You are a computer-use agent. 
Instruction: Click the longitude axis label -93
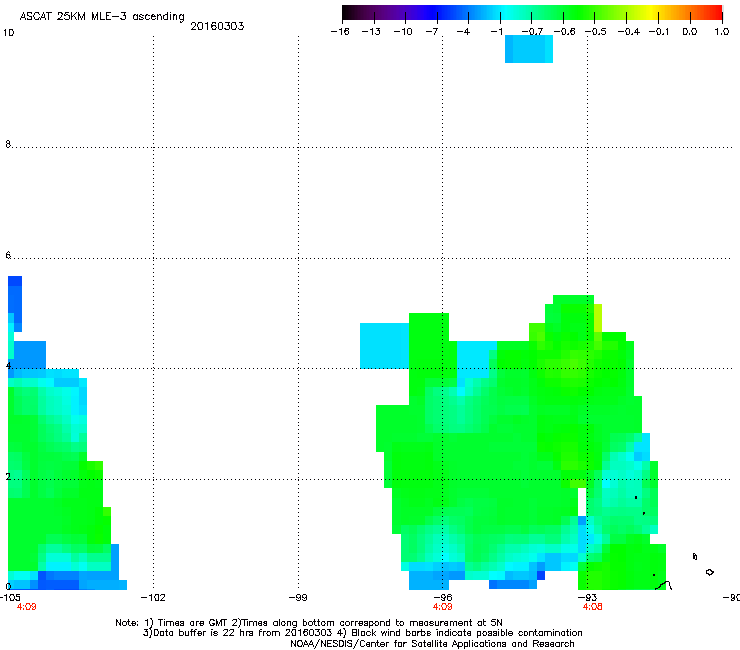click(588, 598)
